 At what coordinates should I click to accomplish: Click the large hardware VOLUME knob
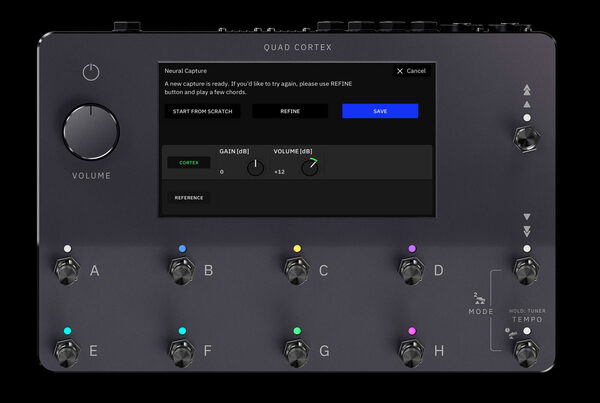(x=91, y=132)
